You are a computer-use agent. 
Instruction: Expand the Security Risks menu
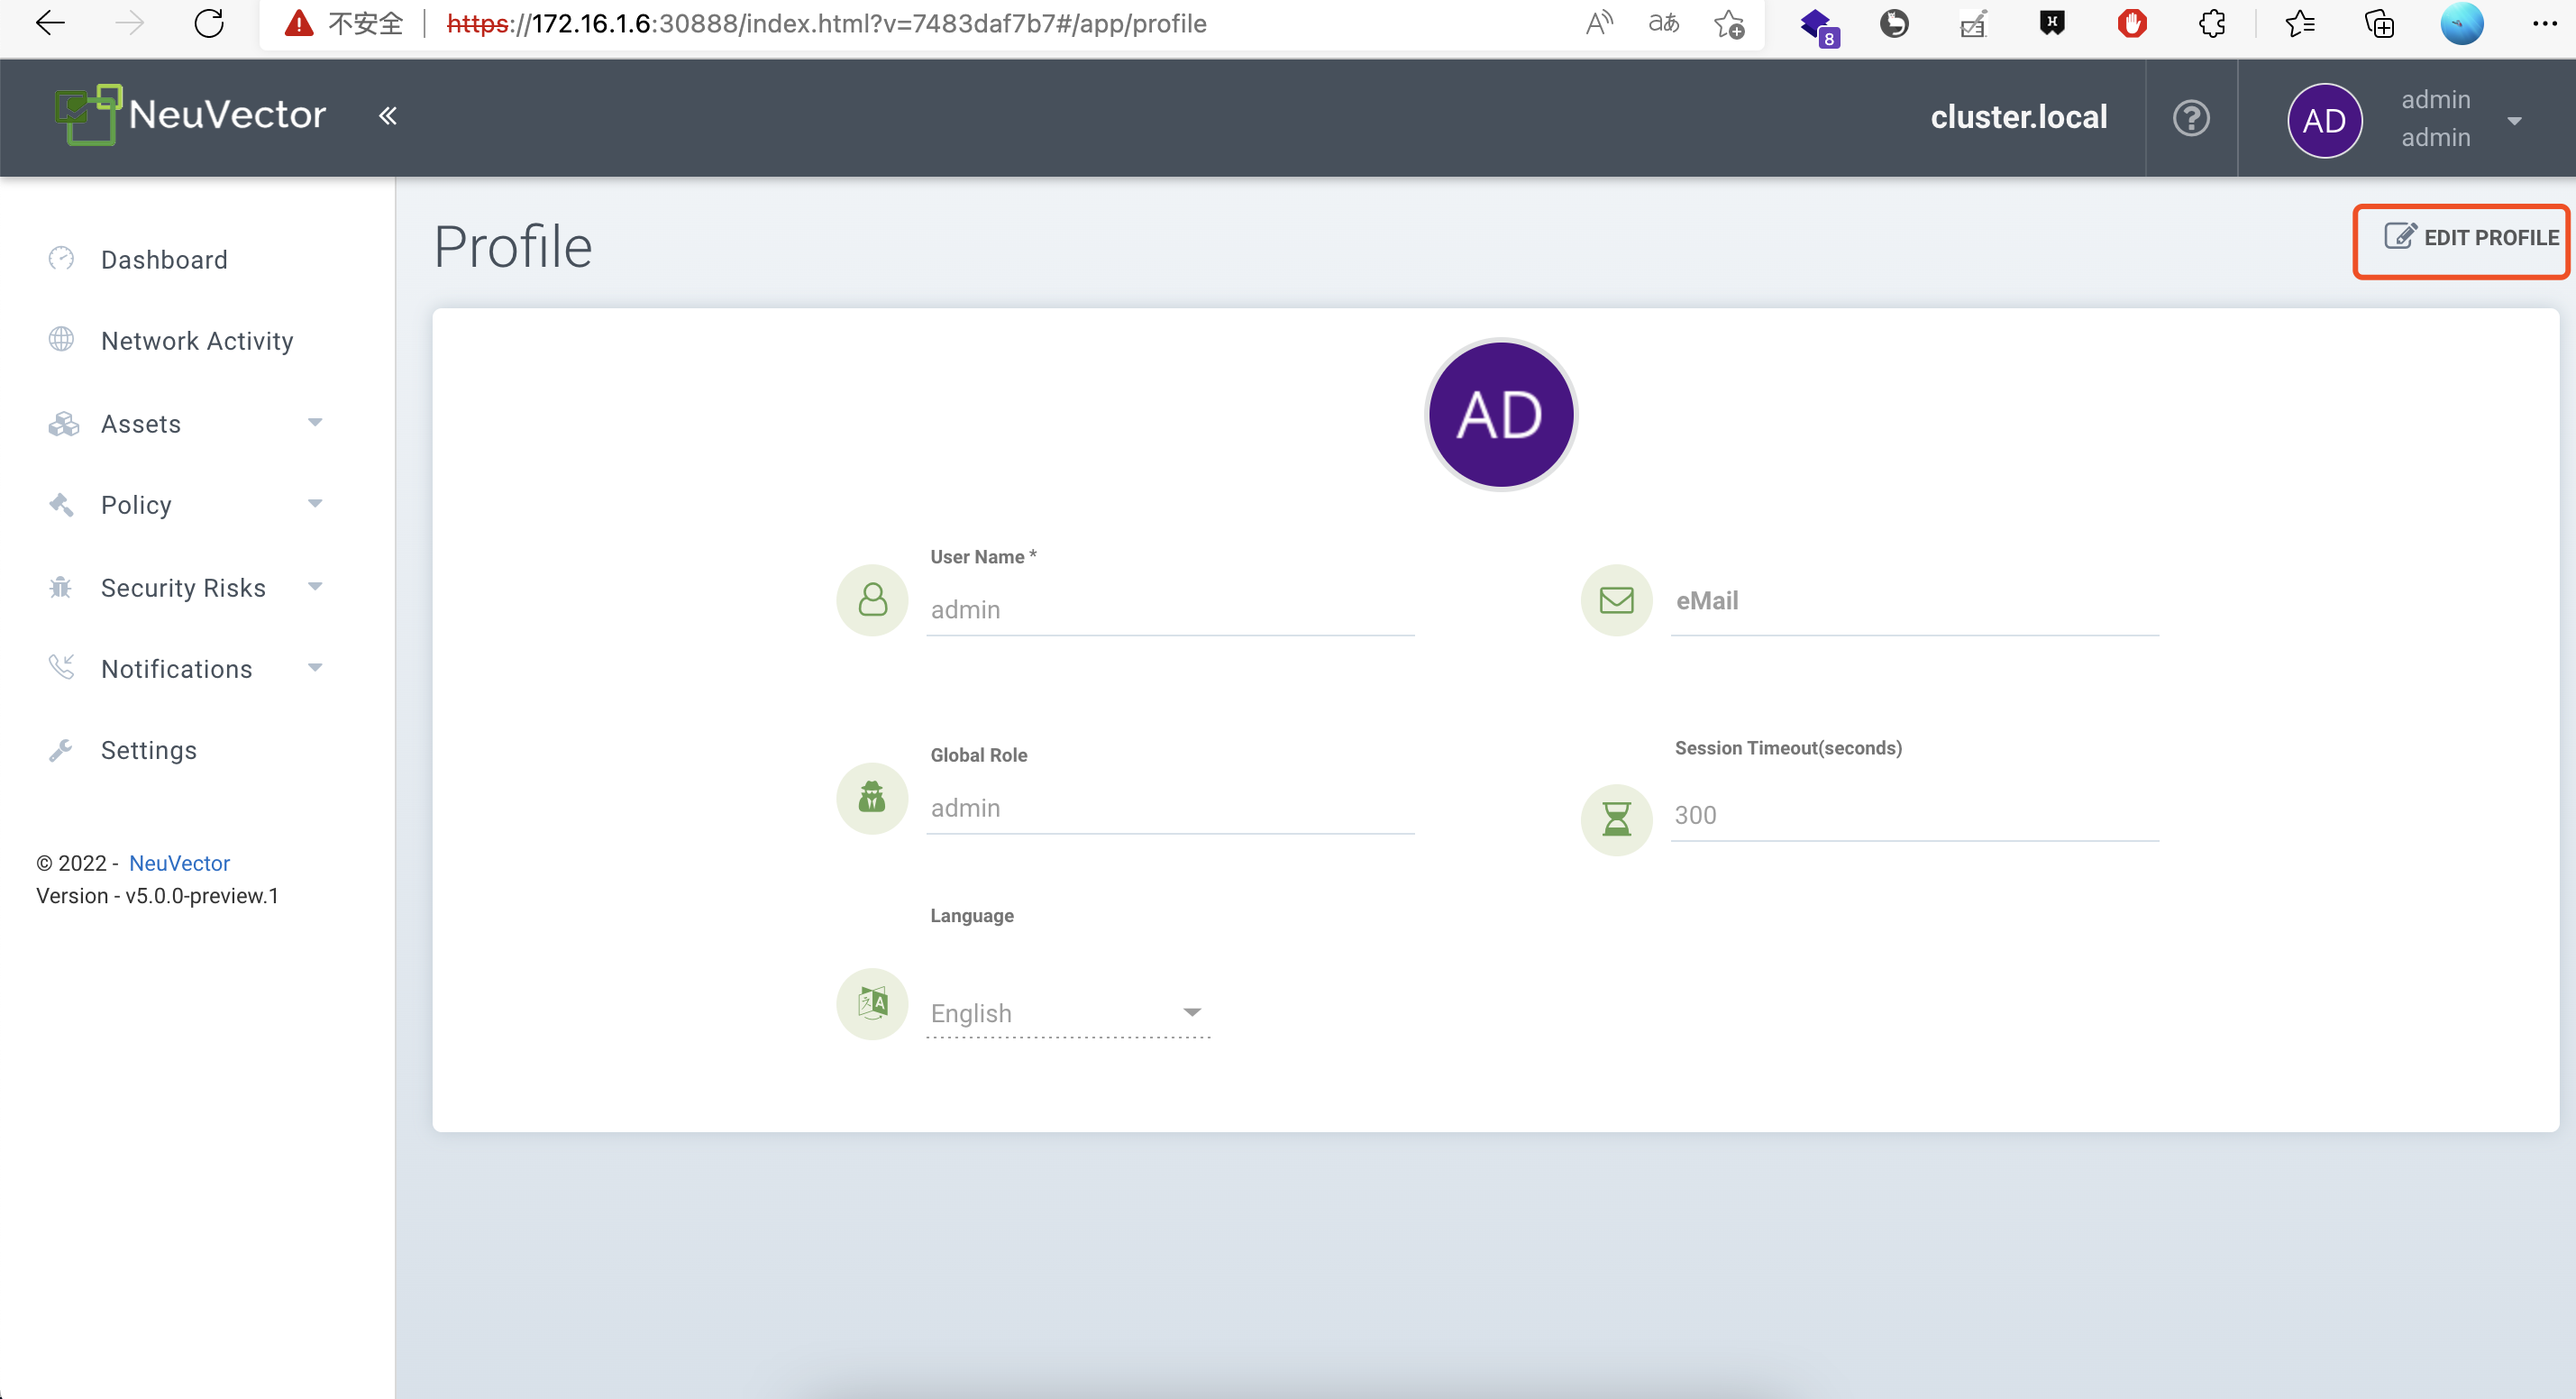point(185,587)
